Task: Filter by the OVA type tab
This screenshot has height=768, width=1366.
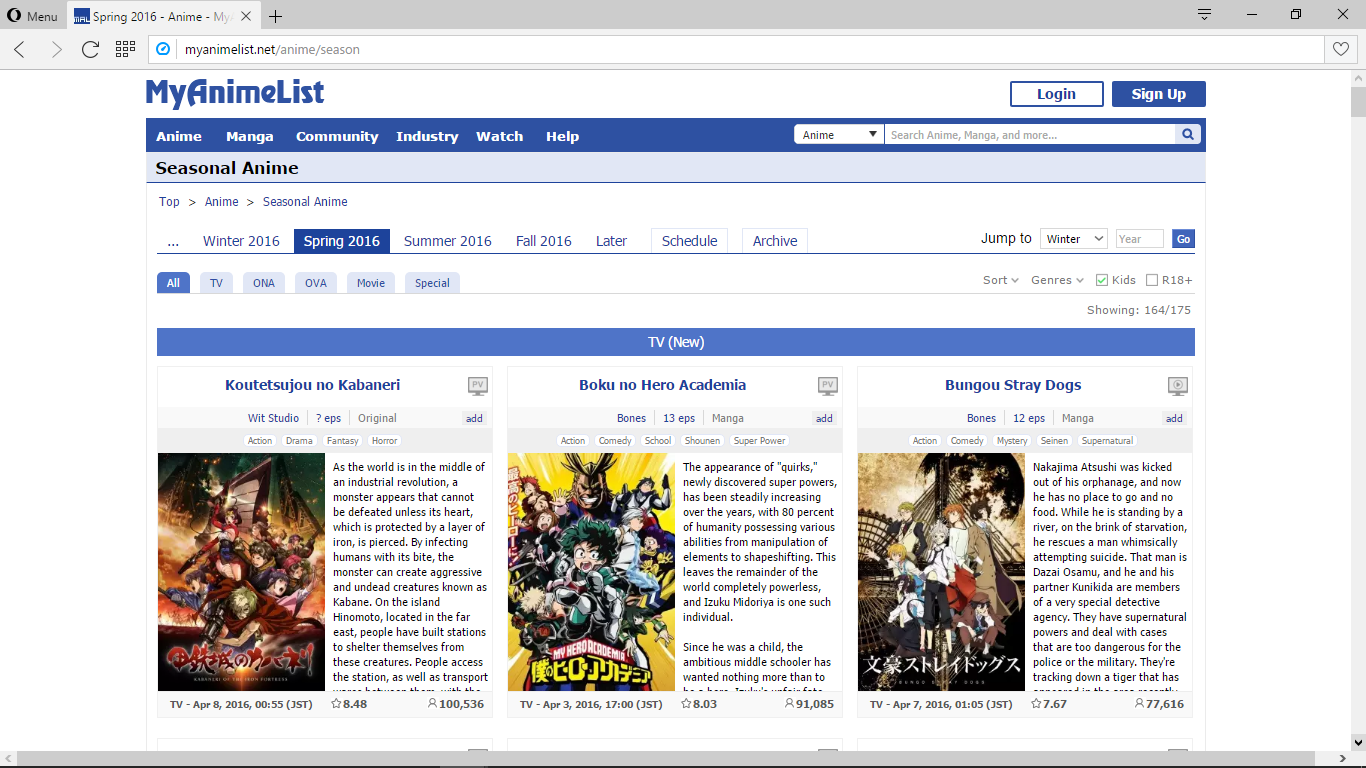Action: (x=316, y=283)
